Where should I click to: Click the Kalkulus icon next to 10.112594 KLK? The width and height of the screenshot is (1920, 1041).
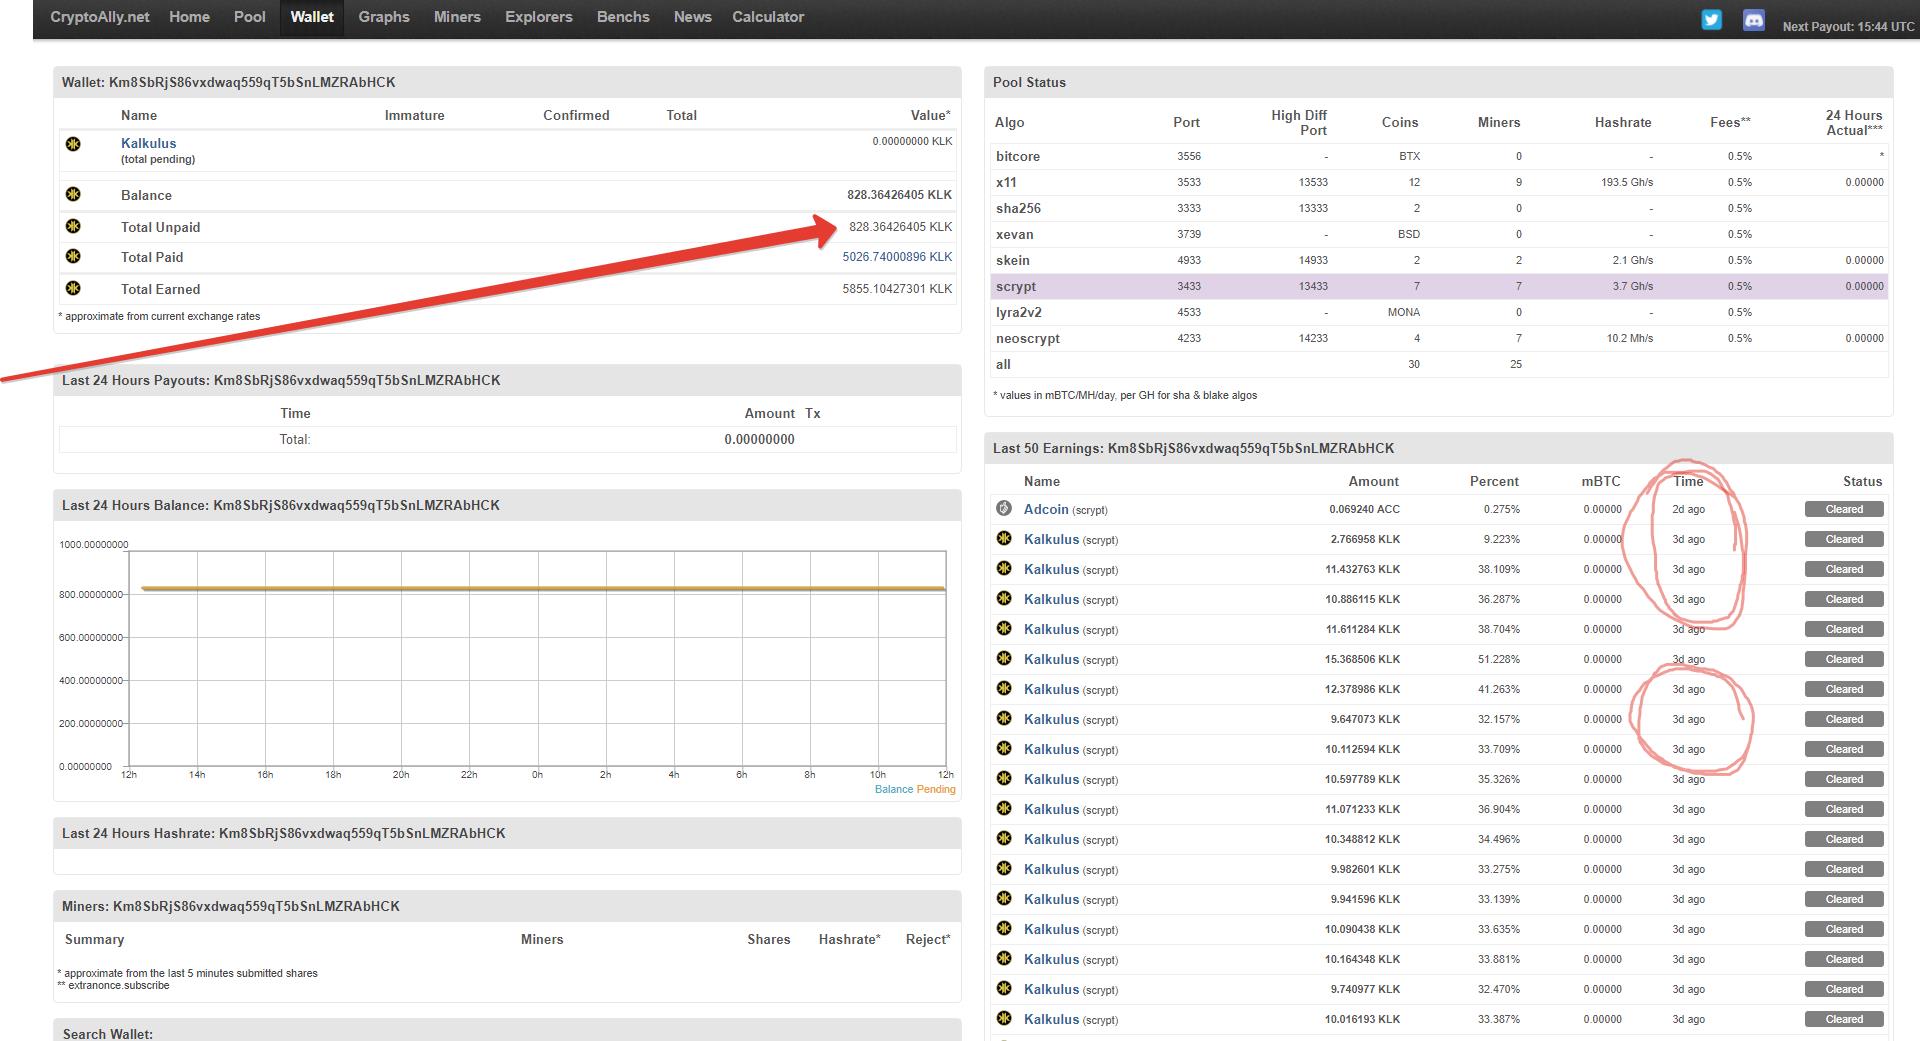click(1004, 748)
